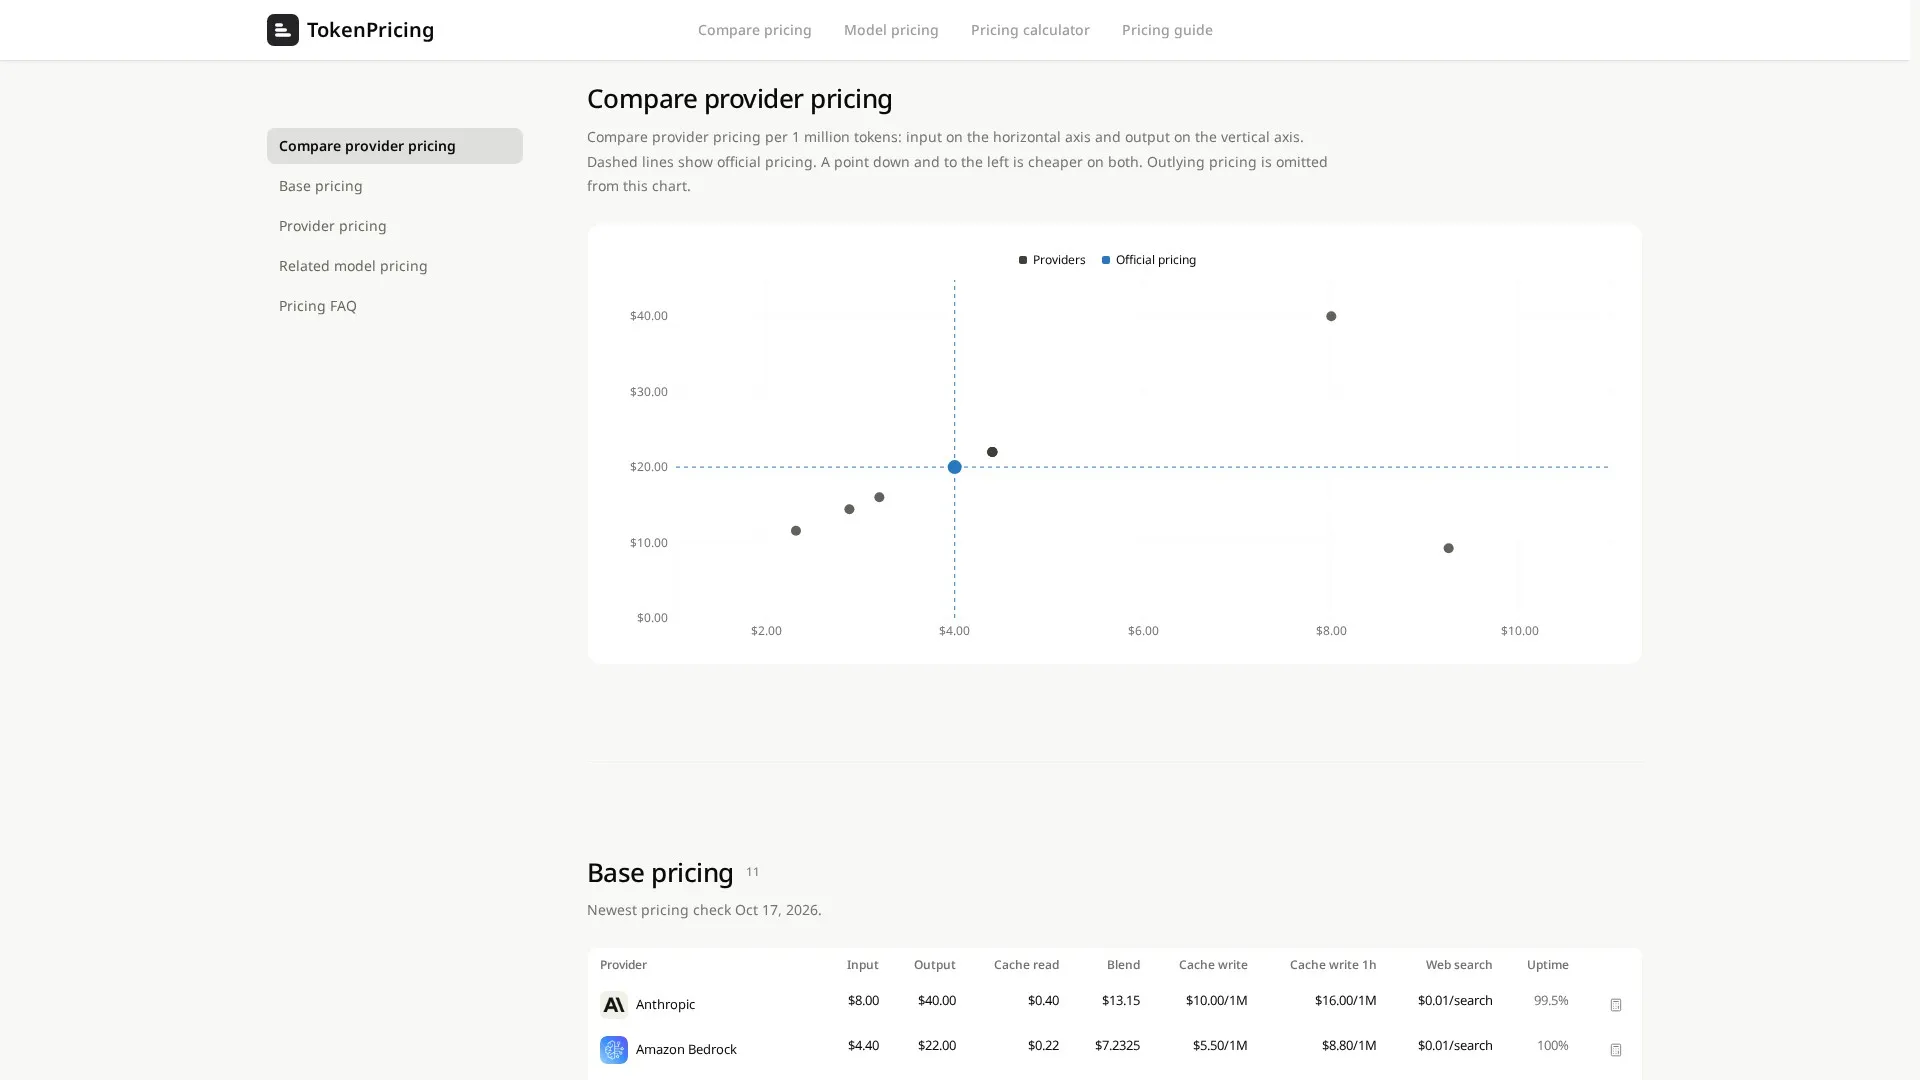Select Compare provider pricing in sidebar

click(x=394, y=146)
